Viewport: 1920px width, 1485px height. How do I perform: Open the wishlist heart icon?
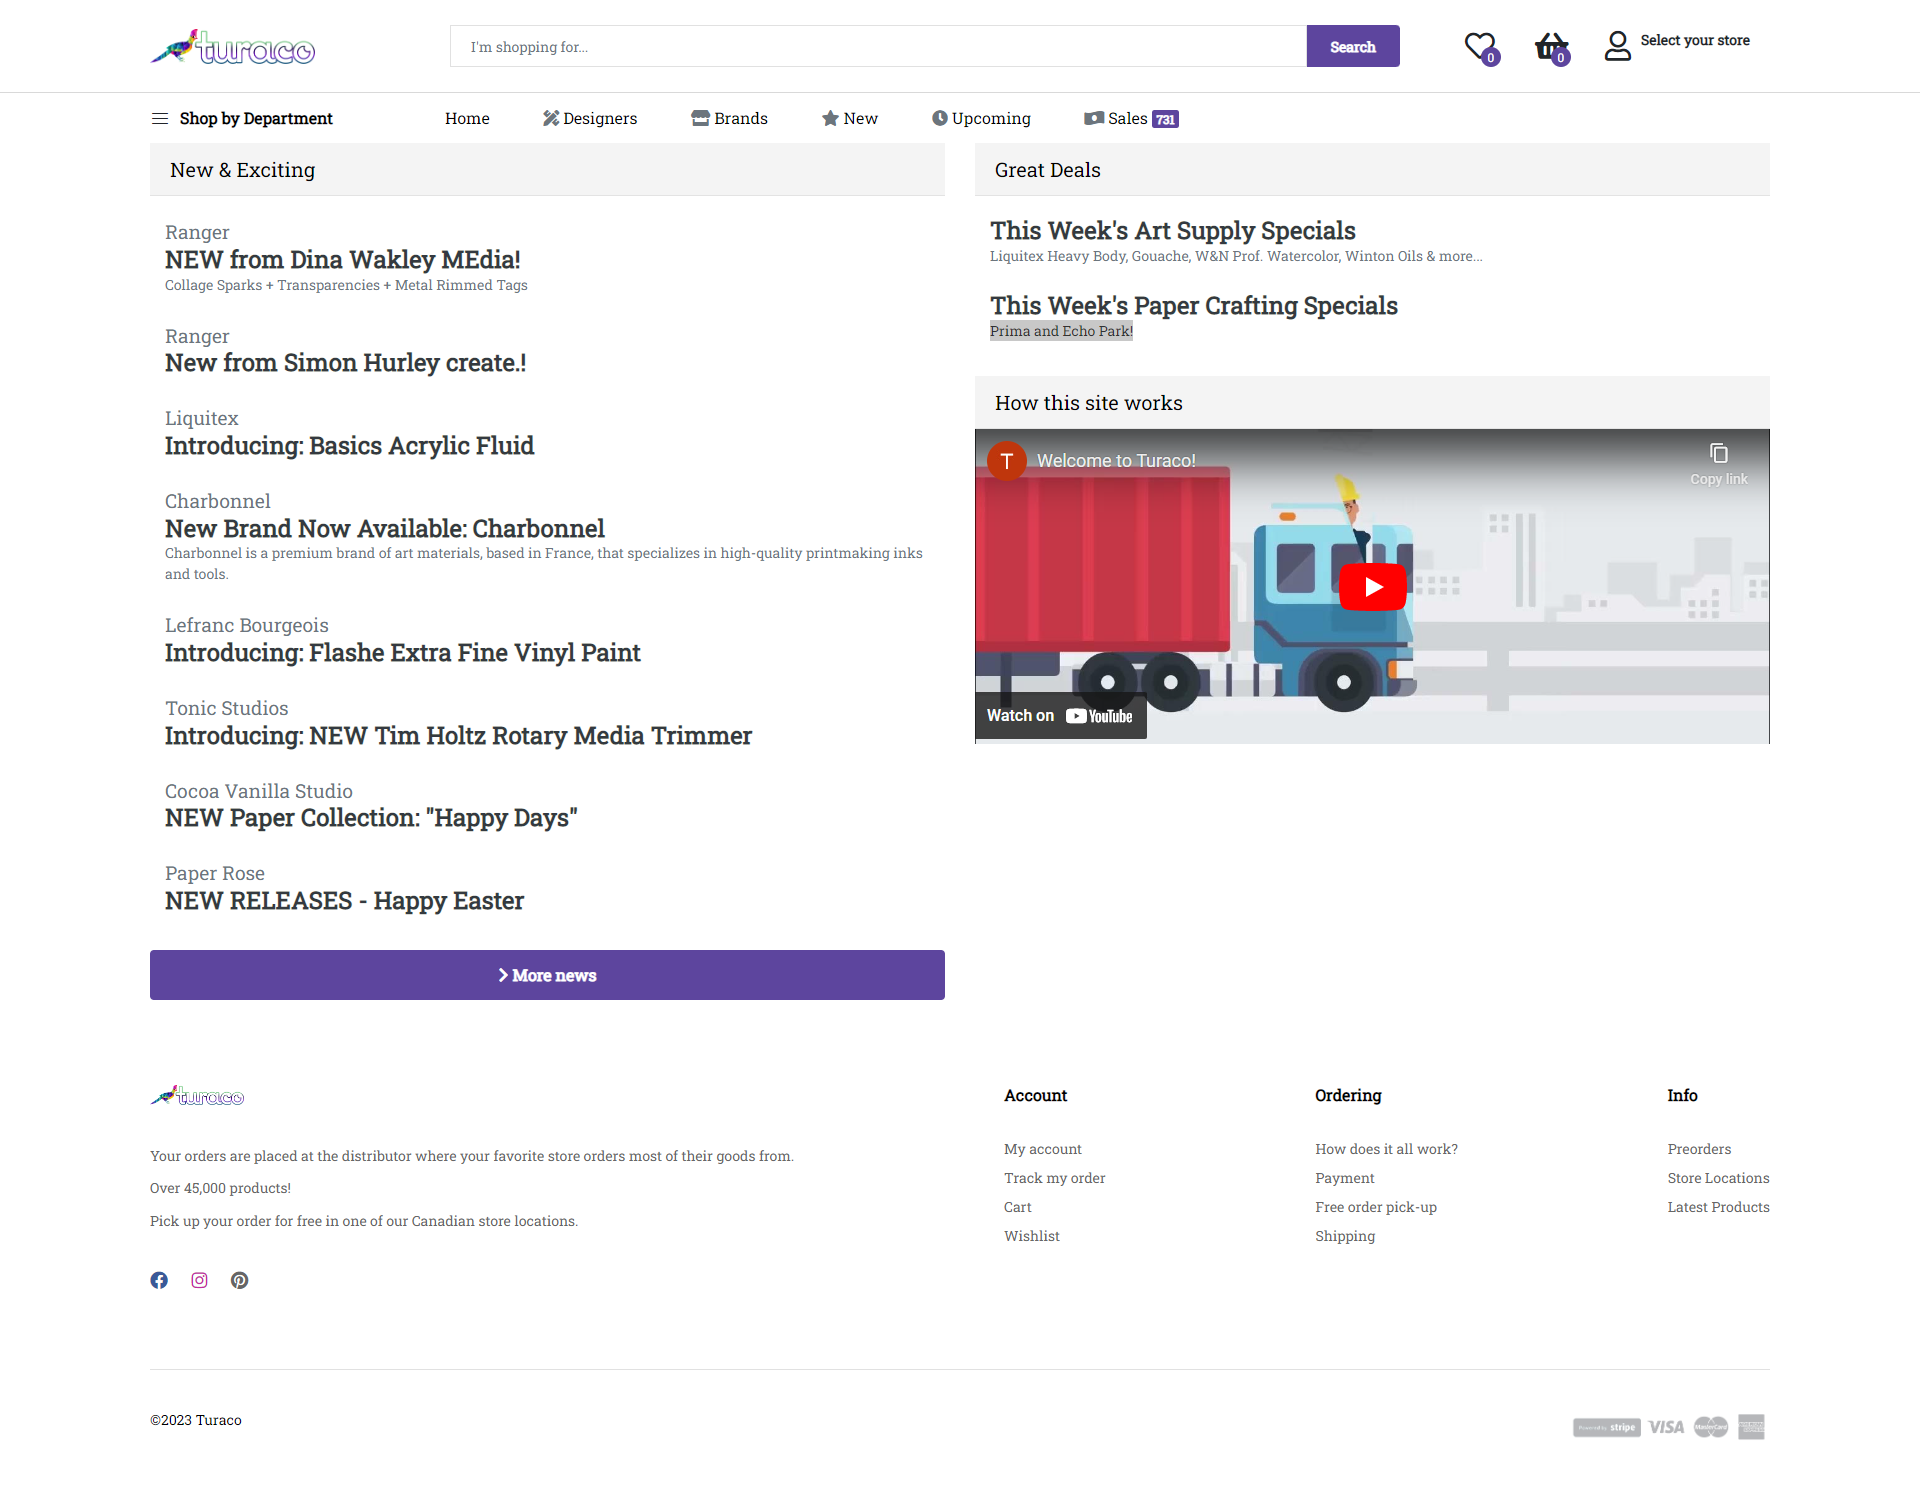(1480, 47)
